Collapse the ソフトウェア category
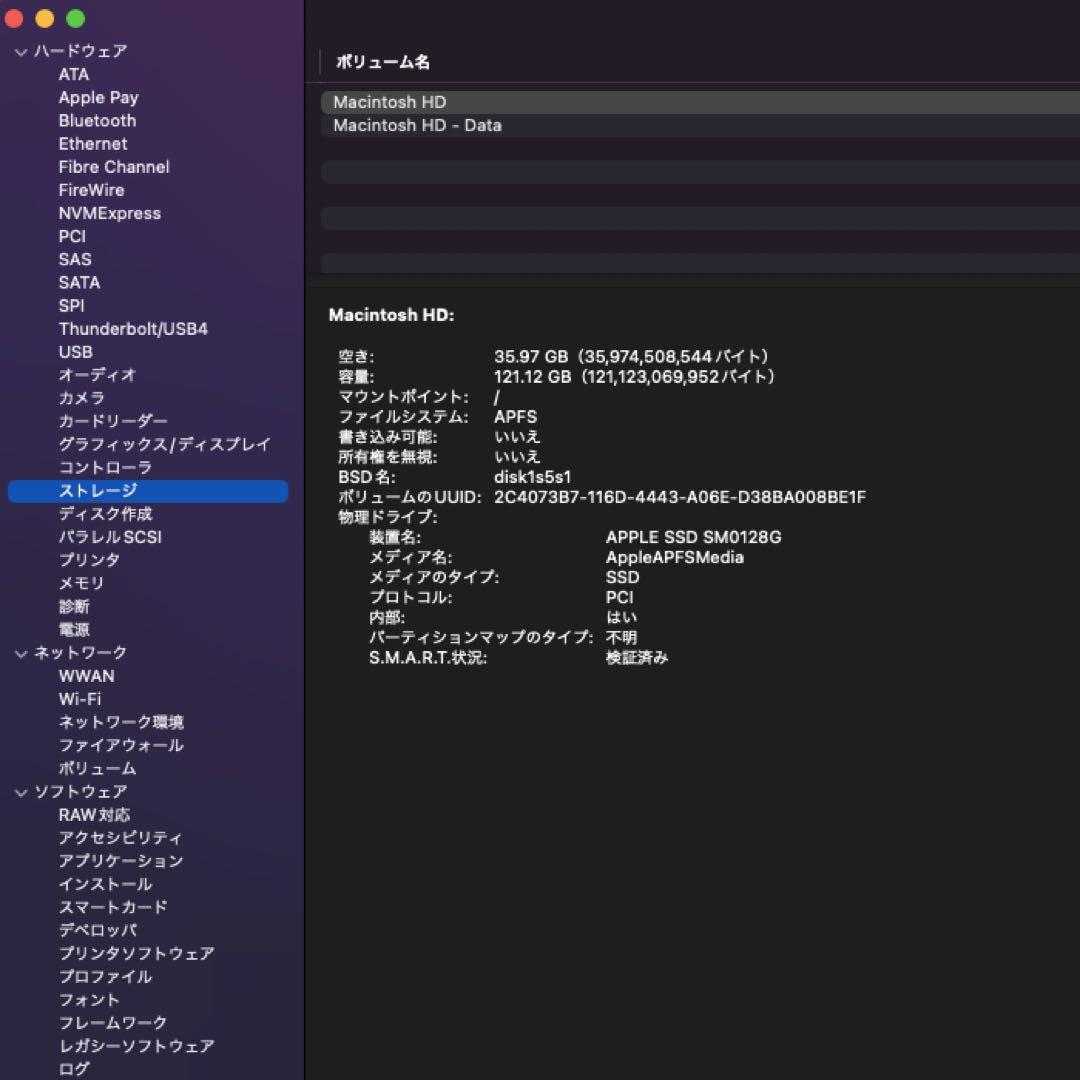This screenshot has height=1080, width=1080. 20,791
